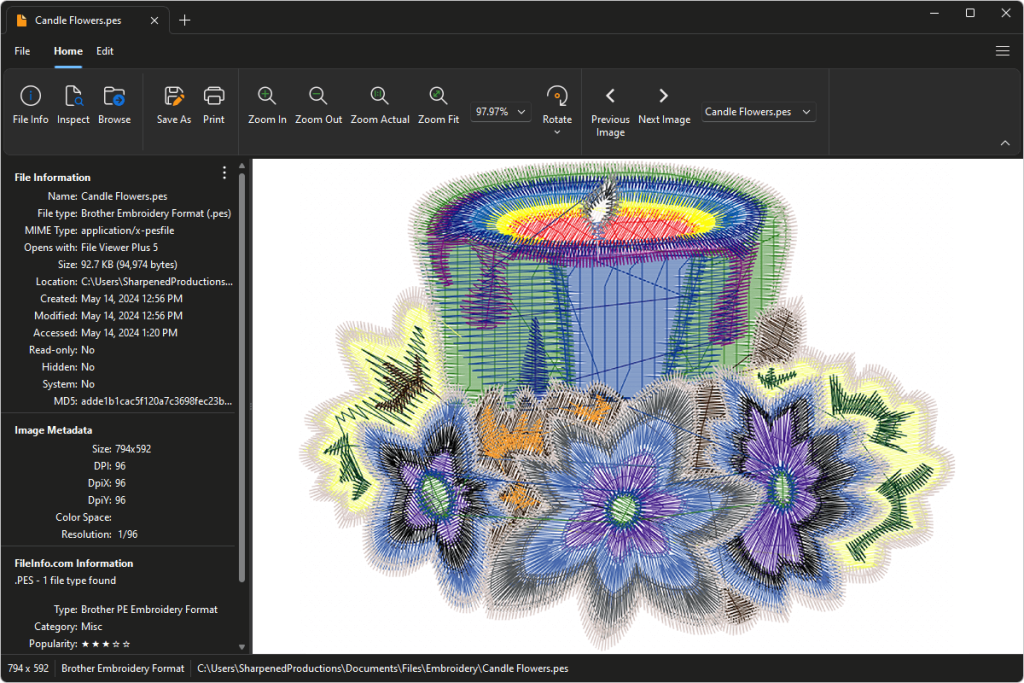Open a new tab with the plus button
1024x683 pixels.
click(184, 19)
